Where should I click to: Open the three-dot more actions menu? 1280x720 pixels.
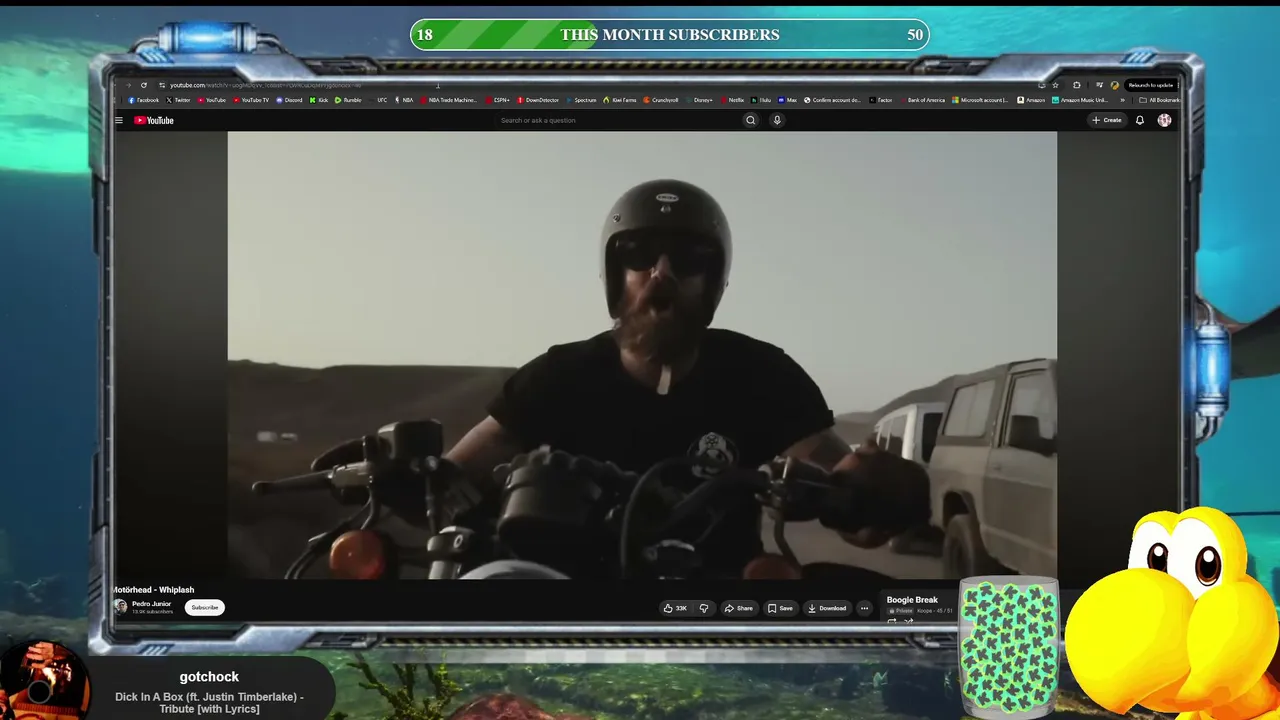[864, 608]
